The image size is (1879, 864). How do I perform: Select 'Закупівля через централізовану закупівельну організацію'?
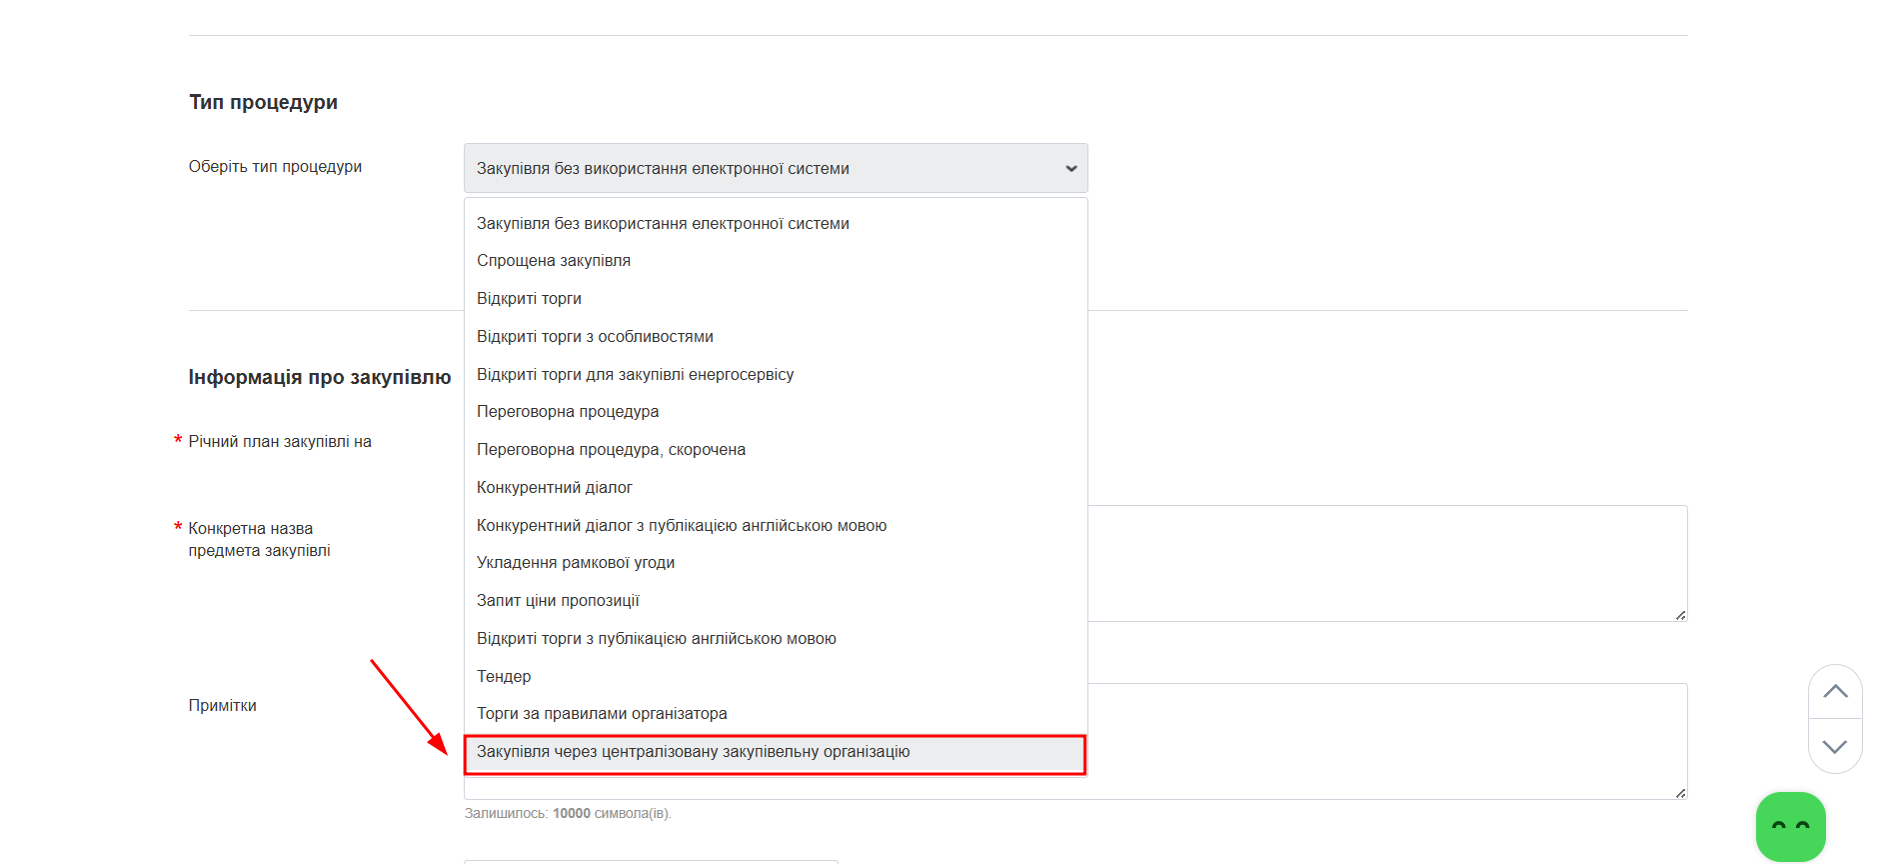pyautogui.click(x=693, y=752)
